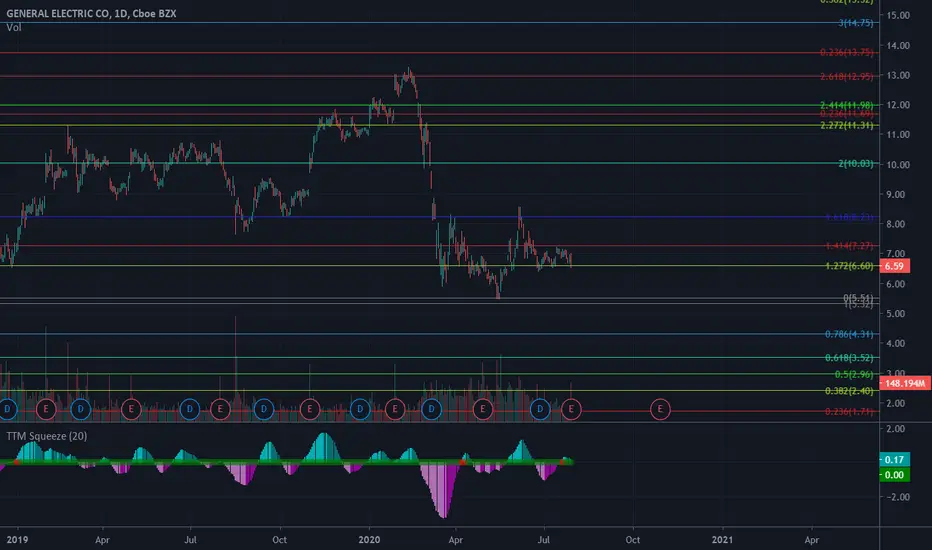Open the late April 2019 earnings E marker
The height and width of the screenshot is (550, 932).
[131, 409]
